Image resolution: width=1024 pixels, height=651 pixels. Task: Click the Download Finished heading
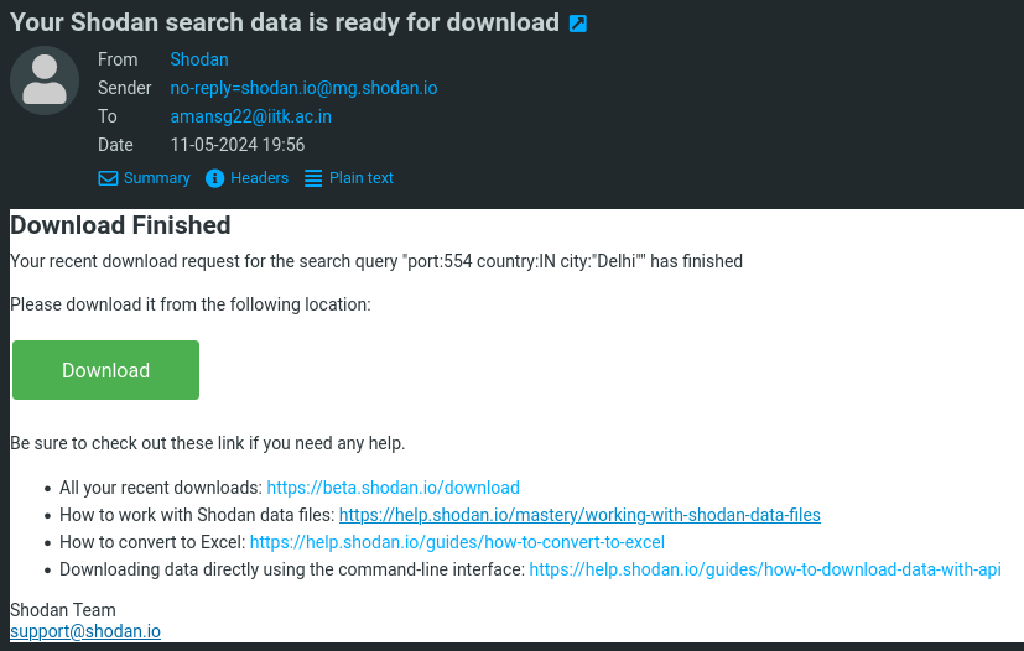(x=120, y=225)
